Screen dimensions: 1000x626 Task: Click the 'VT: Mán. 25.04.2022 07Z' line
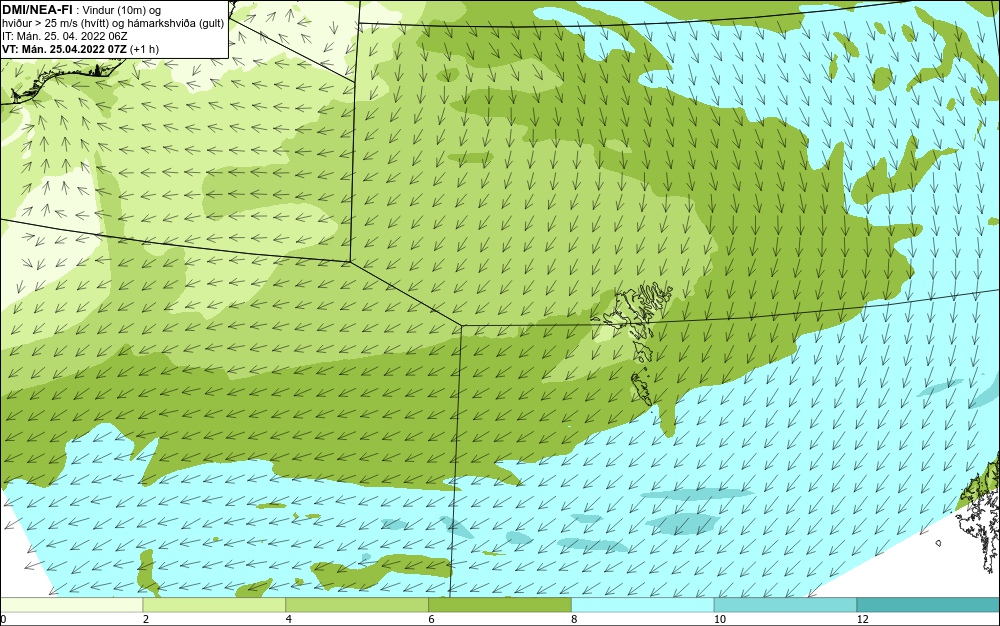pyautogui.click(x=64, y=49)
